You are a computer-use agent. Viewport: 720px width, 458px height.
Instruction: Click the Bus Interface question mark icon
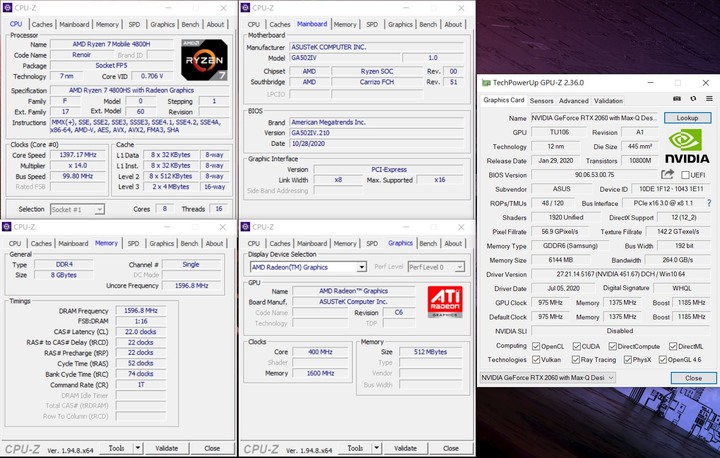(709, 203)
